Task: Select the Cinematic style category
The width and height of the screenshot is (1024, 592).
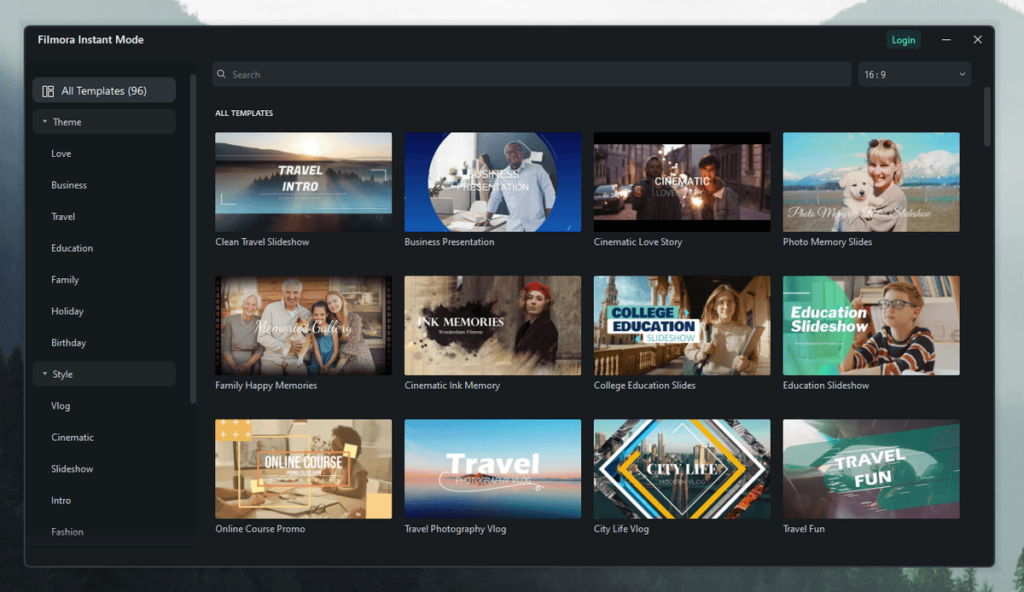Action: (72, 437)
